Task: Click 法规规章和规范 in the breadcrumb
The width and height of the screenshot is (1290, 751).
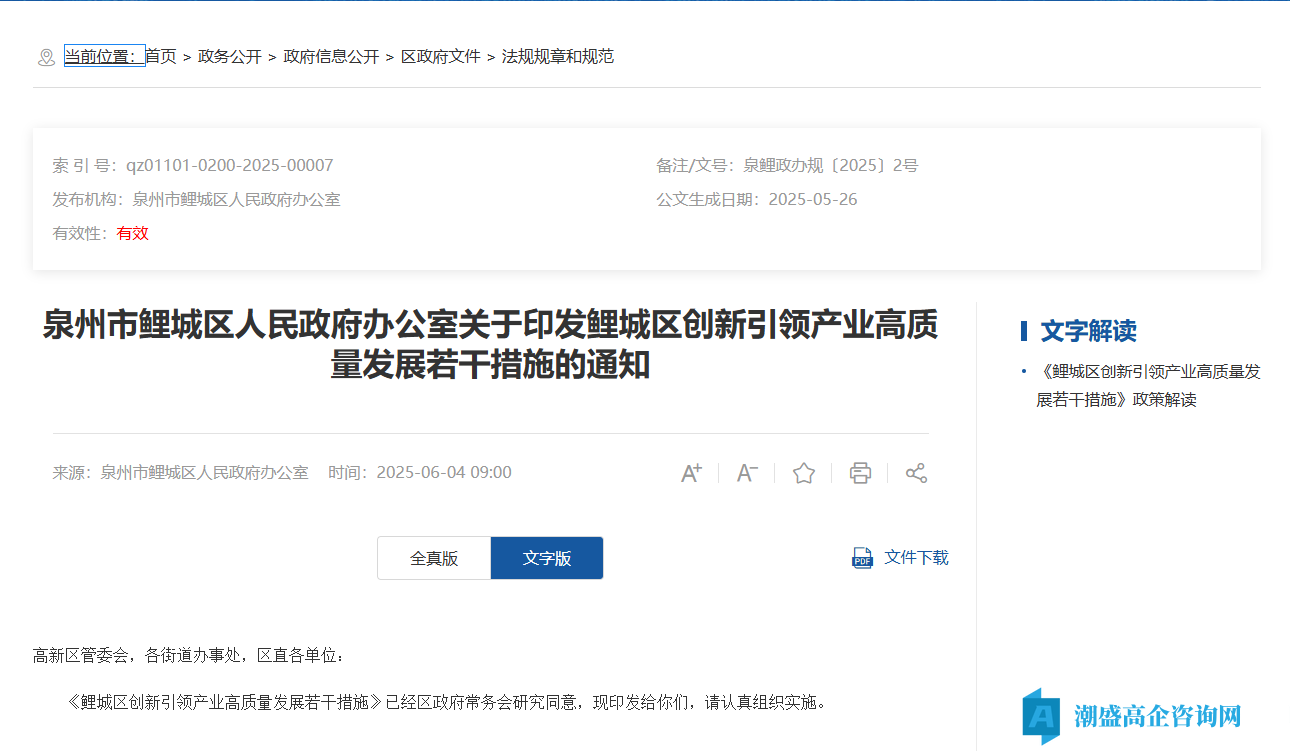Action: (558, 57)
